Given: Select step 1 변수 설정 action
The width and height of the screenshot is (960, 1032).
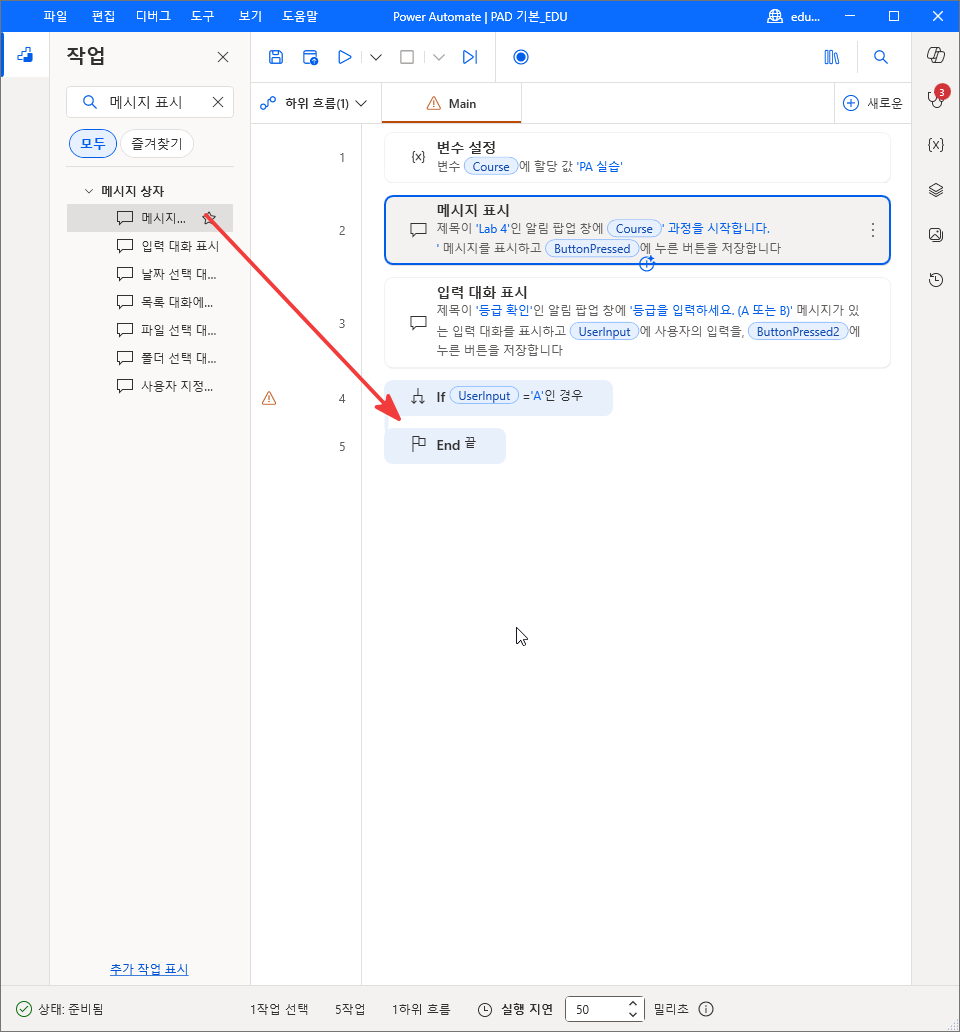Looking at the screenshot, I should pyautogui.click(x=637, y=157).
